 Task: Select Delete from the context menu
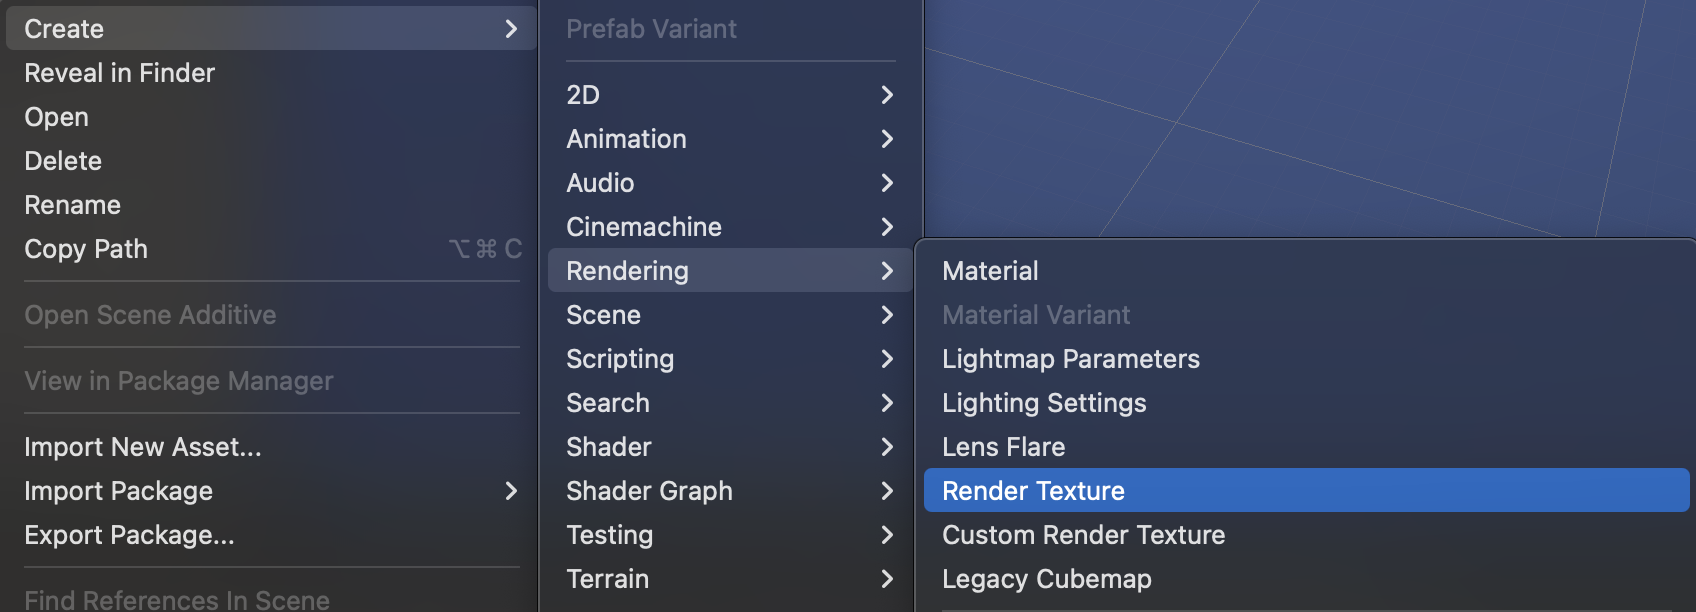tap(62, 160)
